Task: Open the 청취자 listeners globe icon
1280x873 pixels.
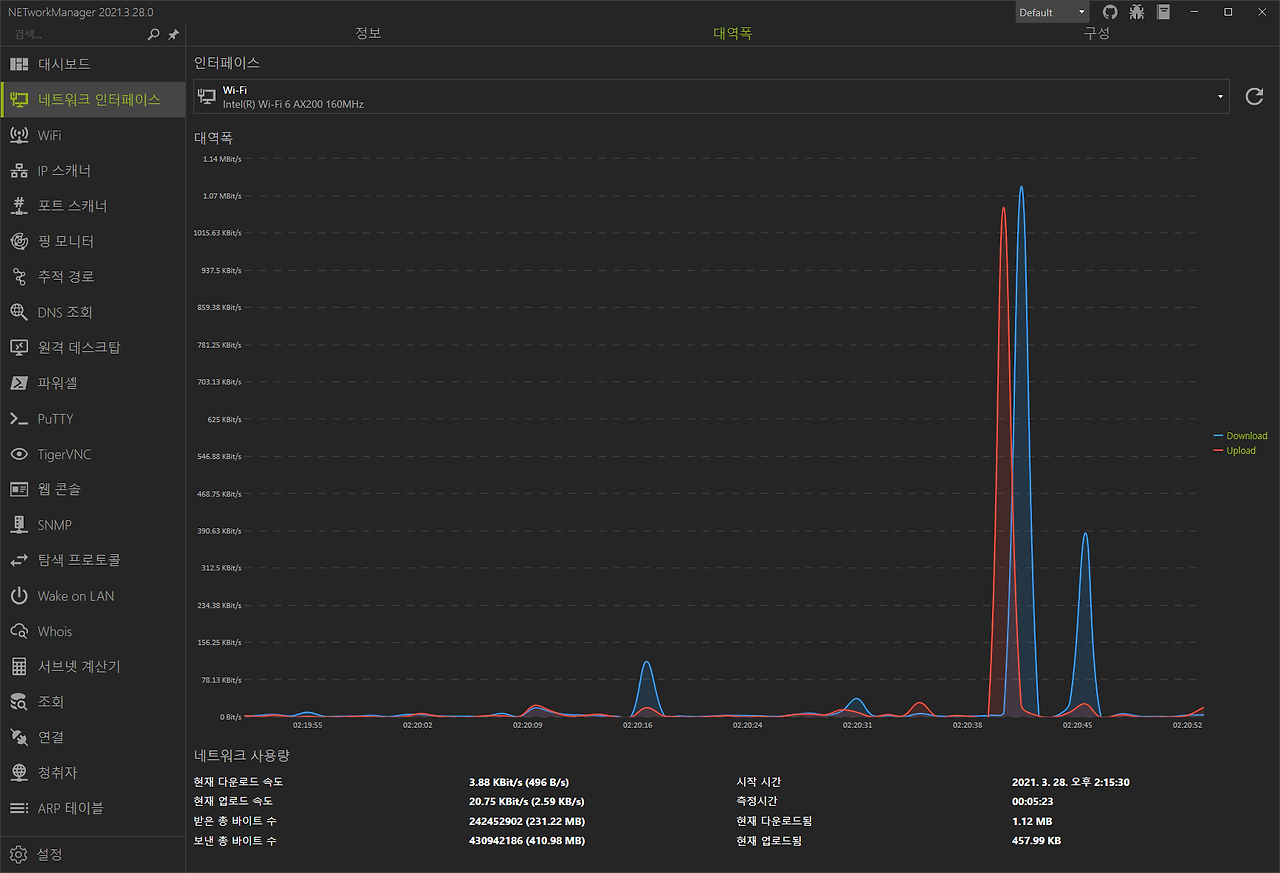Action: pyautogui.click(x=19, y=773)
